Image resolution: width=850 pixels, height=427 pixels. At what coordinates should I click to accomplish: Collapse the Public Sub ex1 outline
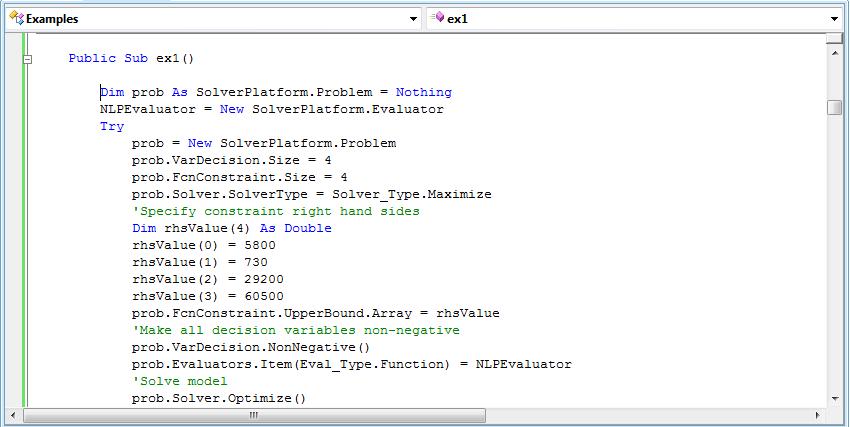[27, 59]
